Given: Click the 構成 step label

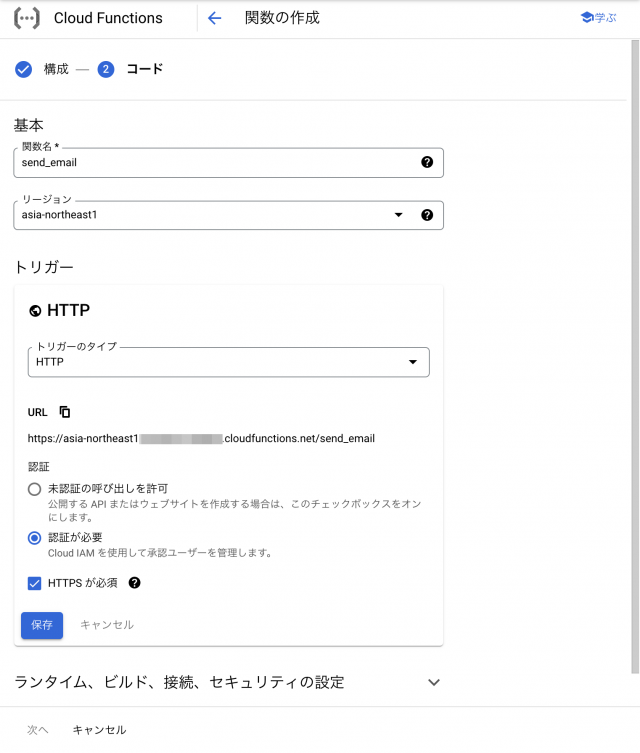Looking at the screenshot, I should [56, 69].
